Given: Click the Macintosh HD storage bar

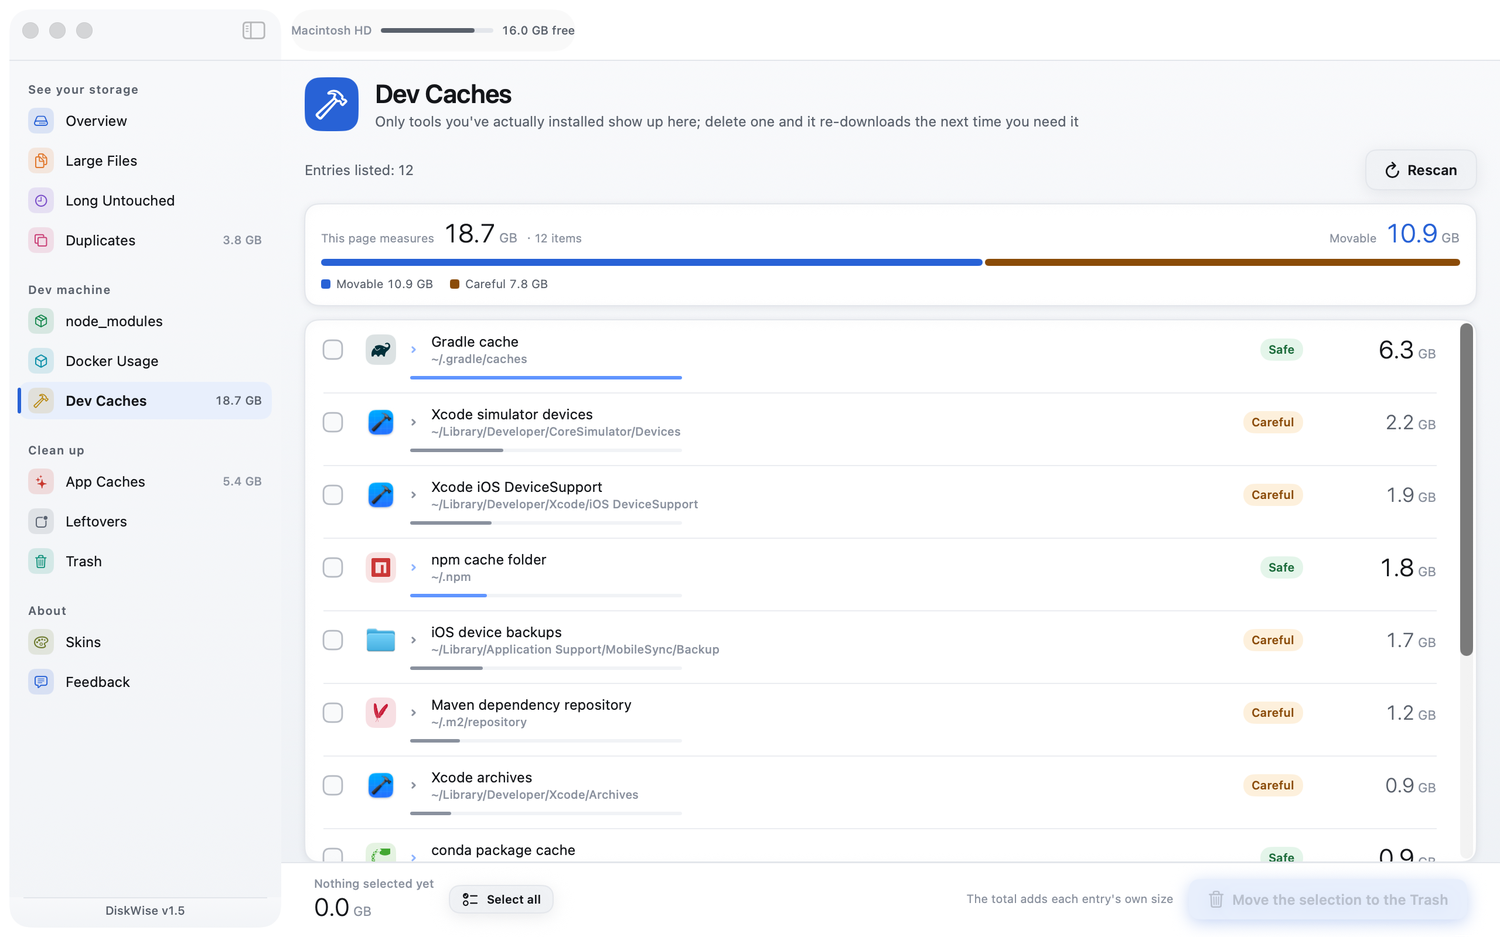Looking at the screenshot, I should [437, 30].
